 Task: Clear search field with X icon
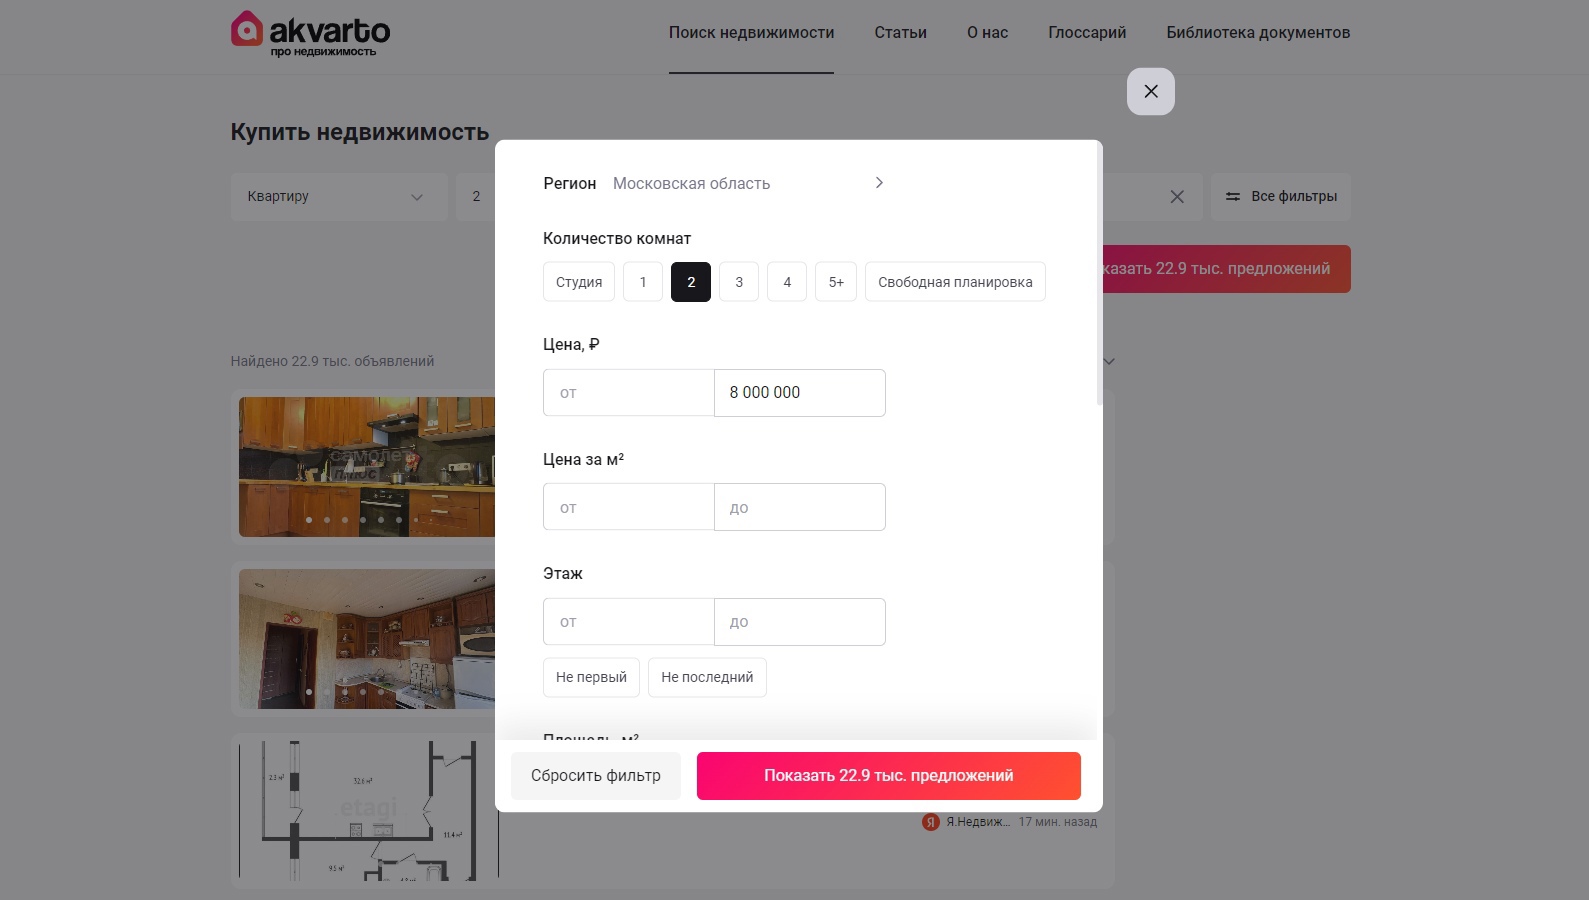(x=1177, y=197)
